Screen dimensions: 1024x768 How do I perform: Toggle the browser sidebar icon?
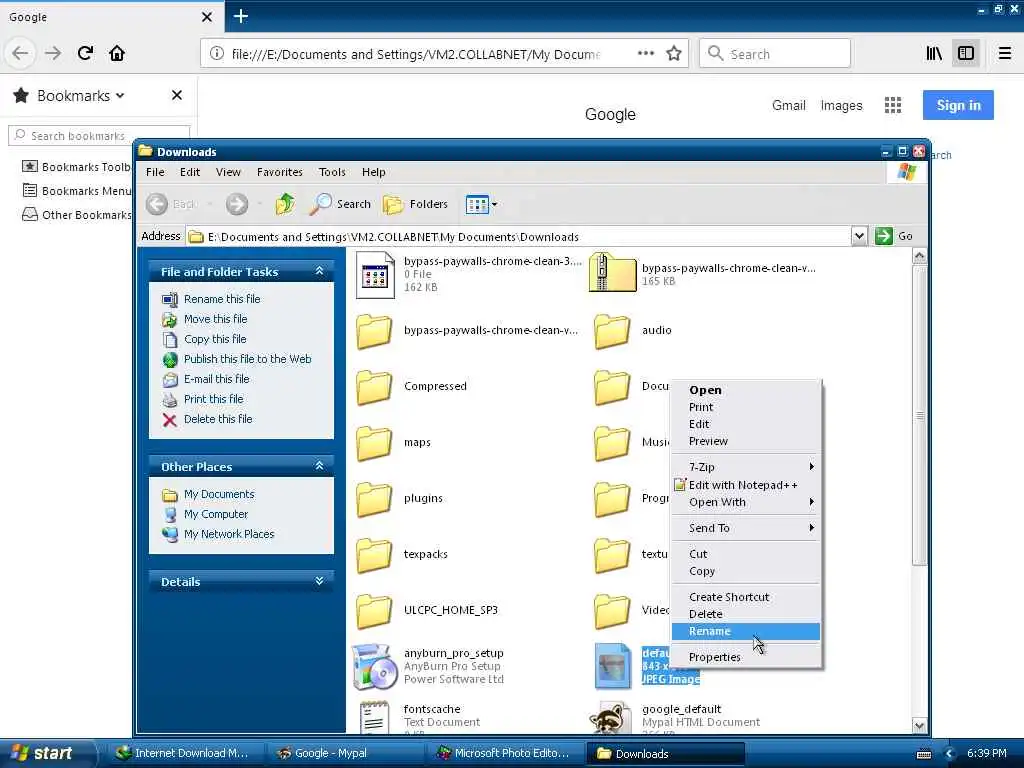[966, 53]
